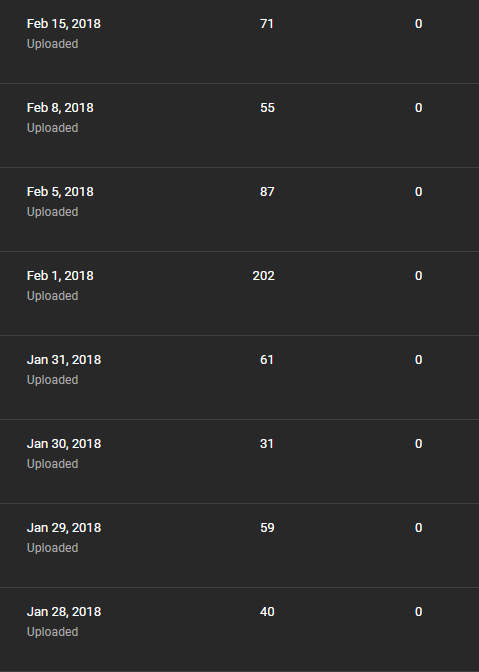Open the Jan 31, 2018 date entry
The width and height of the screenshot is (479, 672).
[64, 360]
